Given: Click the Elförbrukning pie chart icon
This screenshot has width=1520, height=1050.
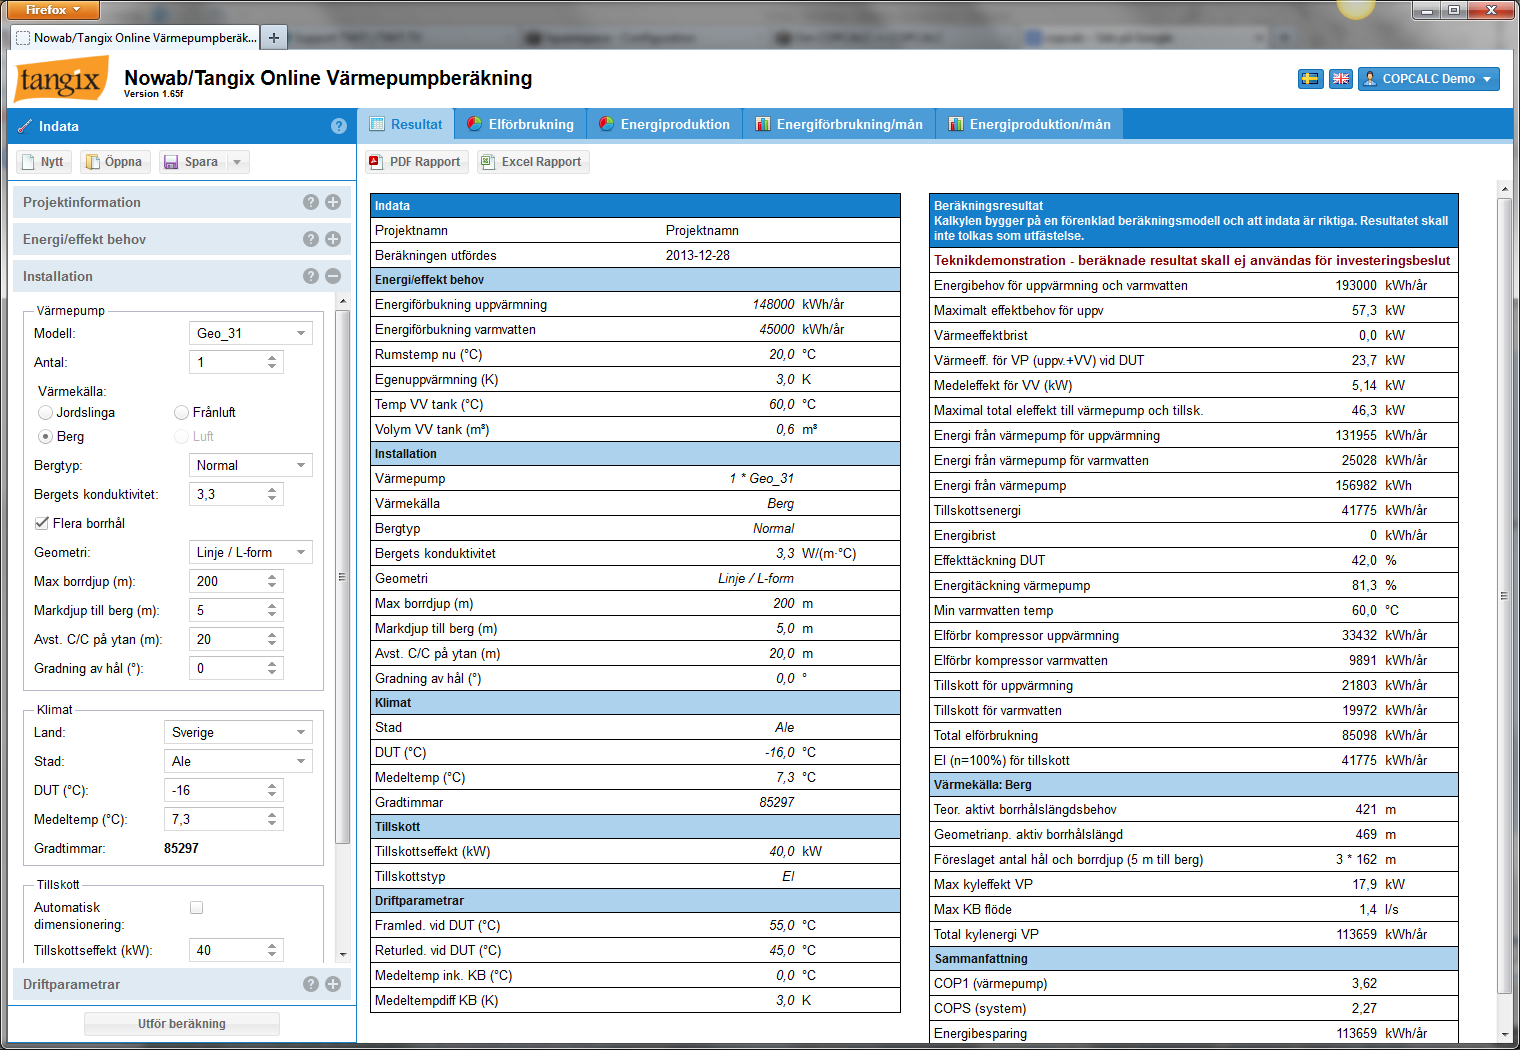Looking at the screenshot, I should click(474, 124).
